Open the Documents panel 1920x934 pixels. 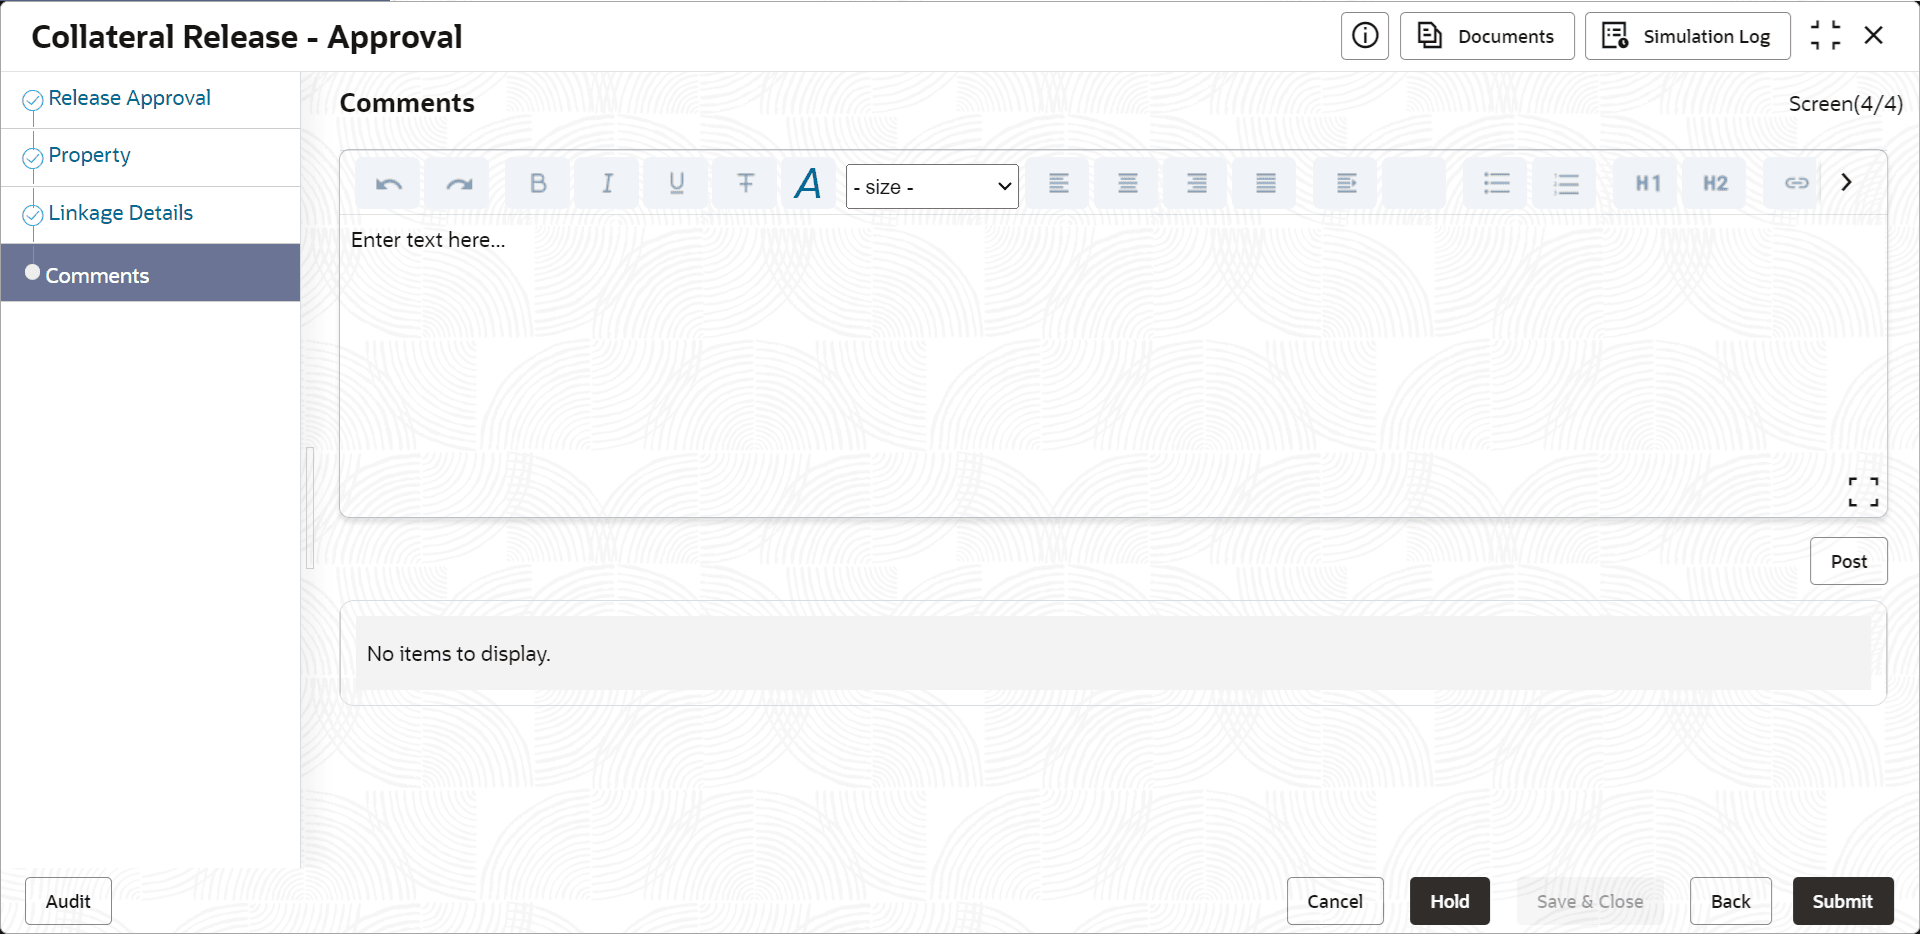click(1487, 36)
